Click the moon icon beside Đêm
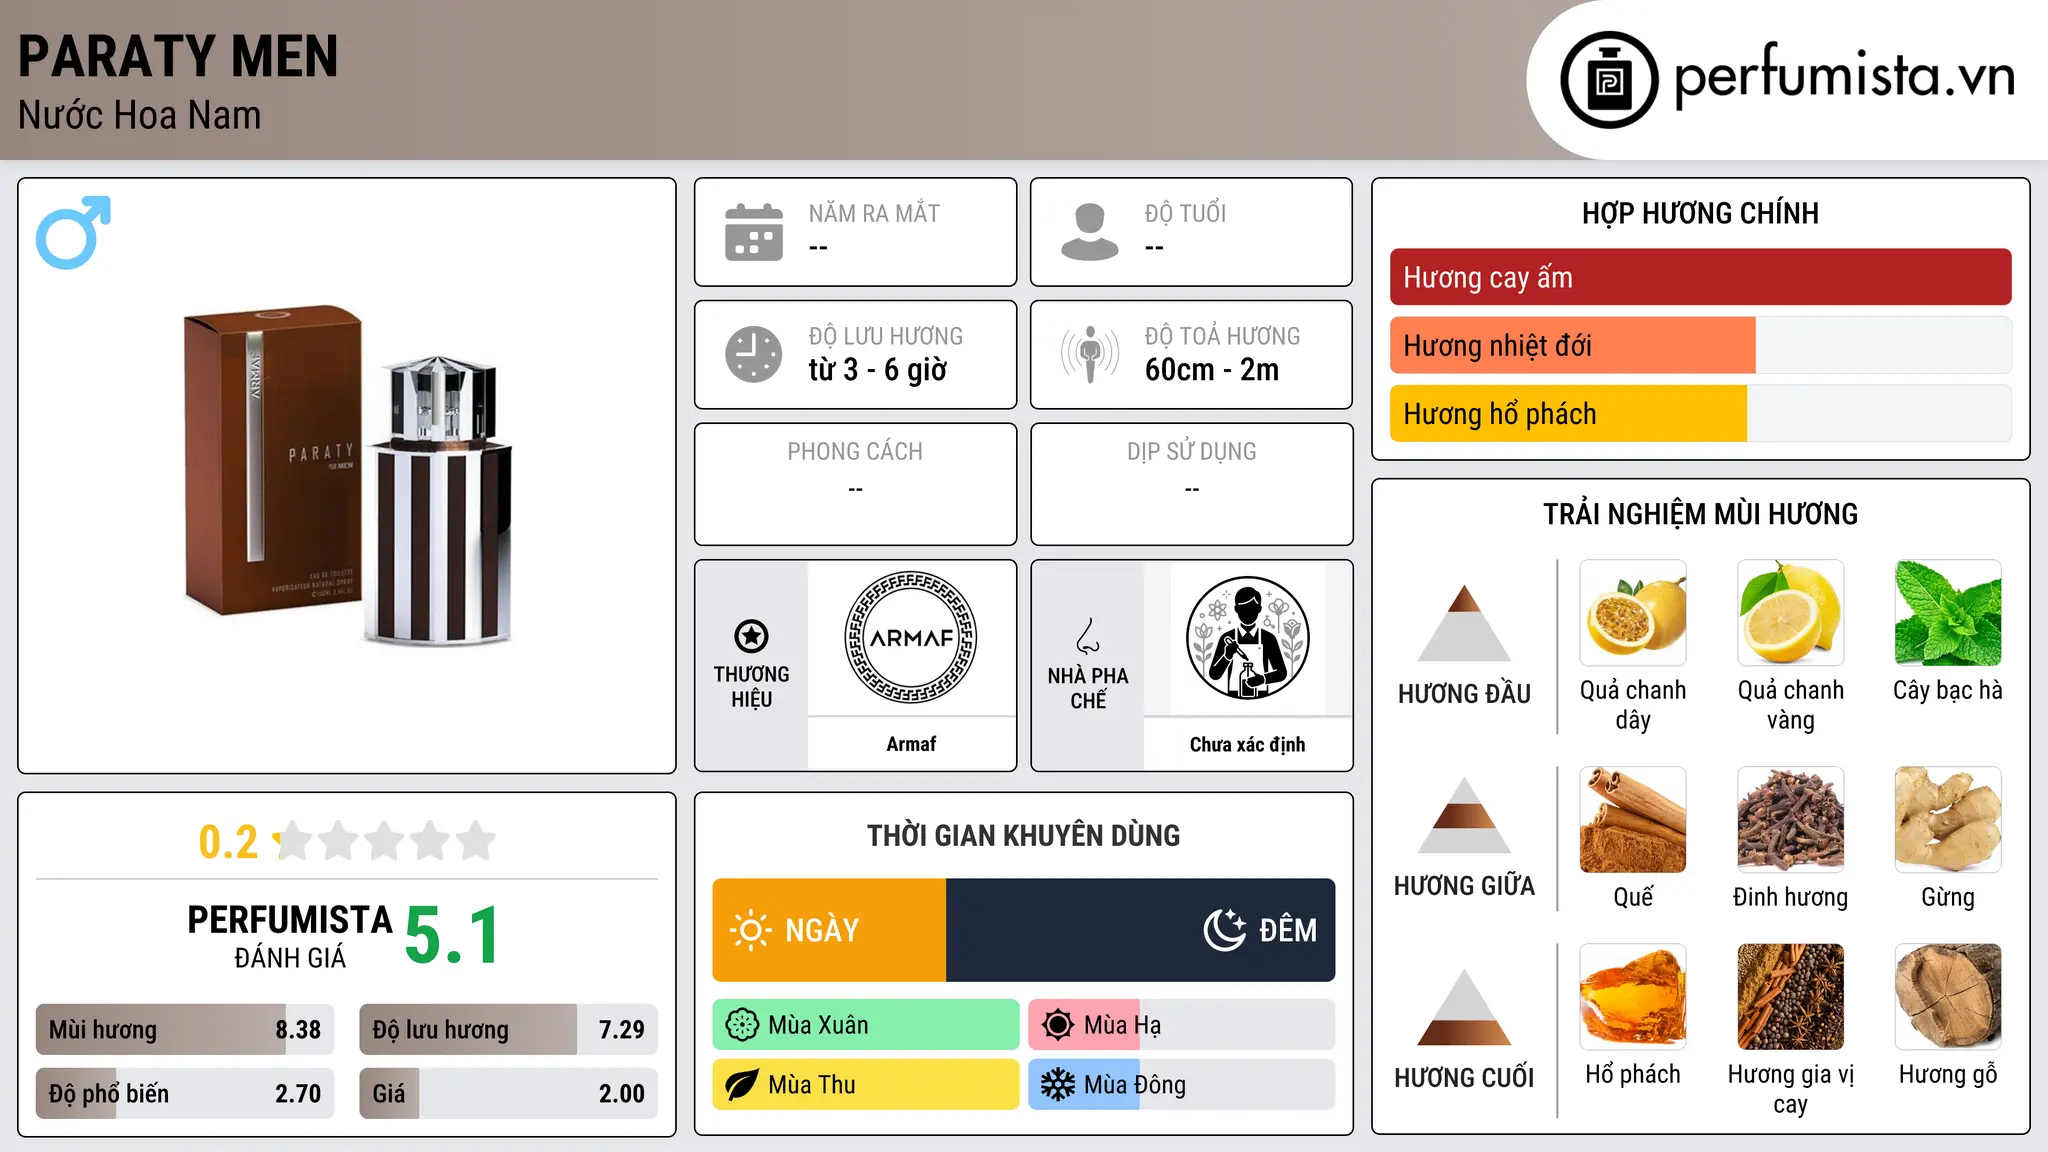Screen dimensions: 2048x1152 coord(1225,930)
